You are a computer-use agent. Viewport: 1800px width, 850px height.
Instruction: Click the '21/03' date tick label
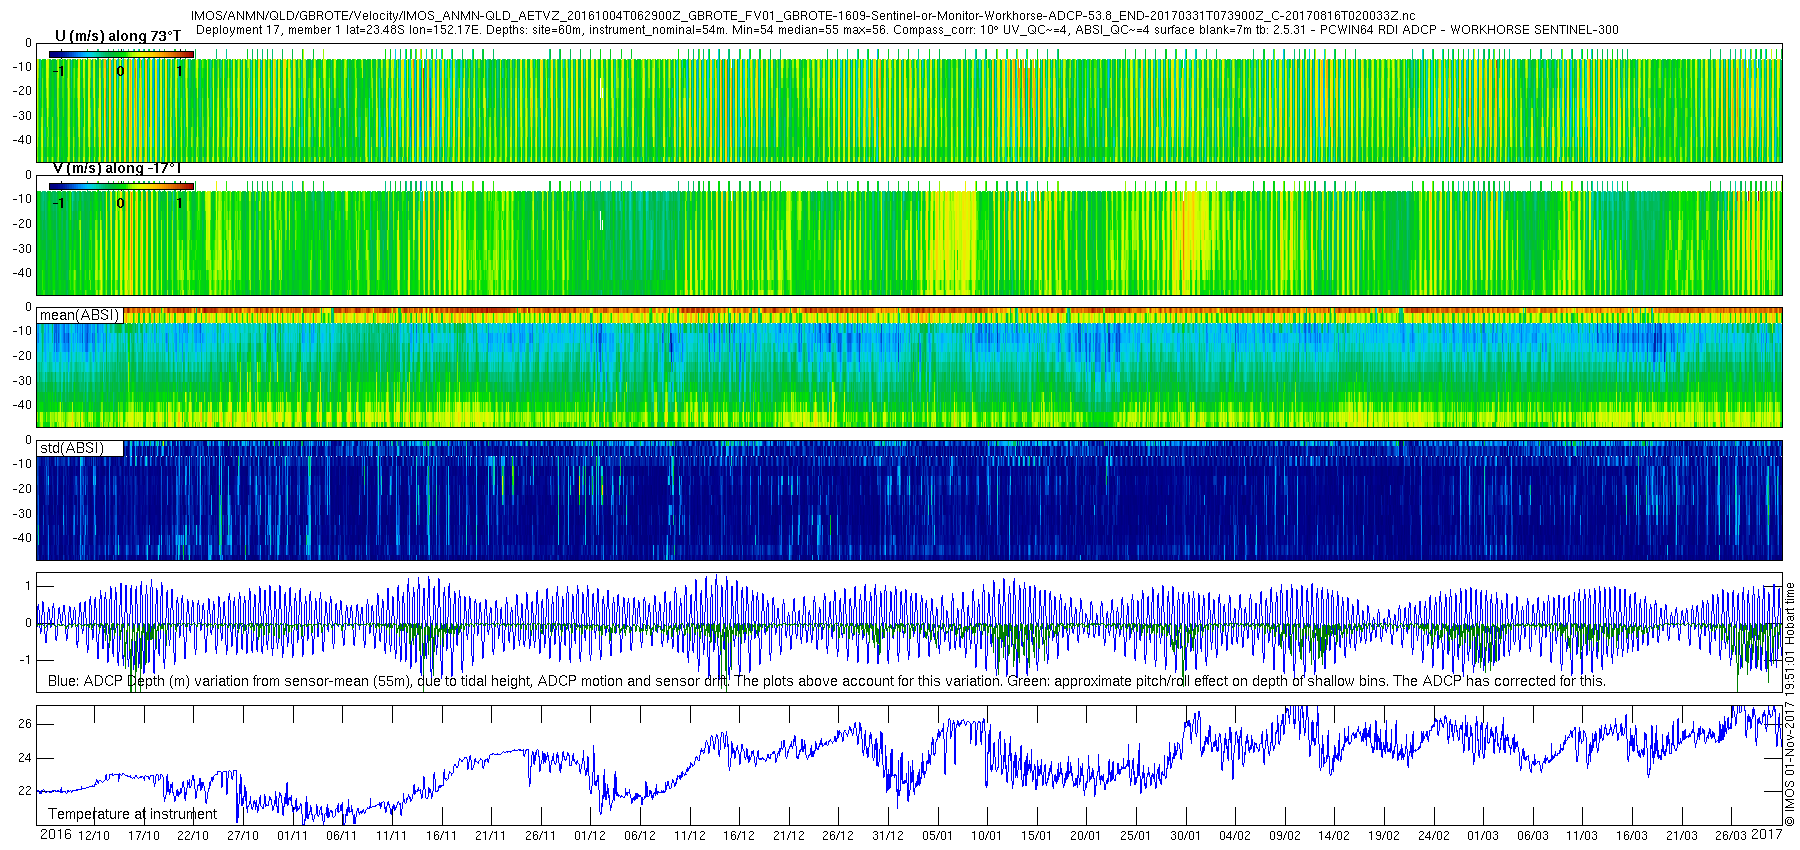click(1682, 836)
